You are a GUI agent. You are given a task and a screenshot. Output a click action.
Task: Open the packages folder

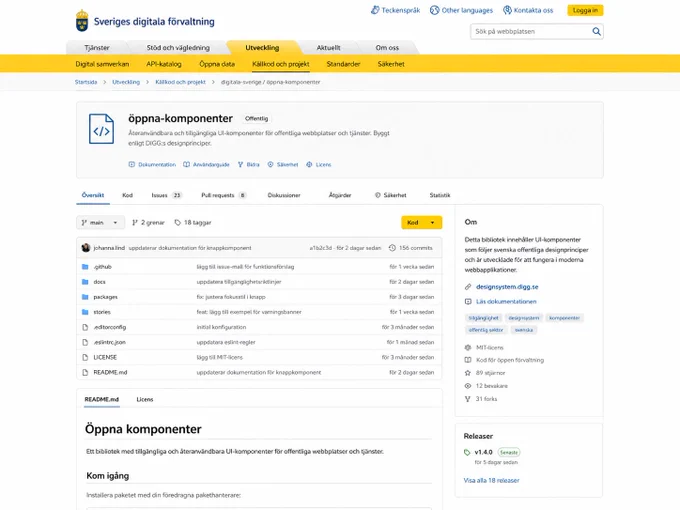tap(105, 297)
